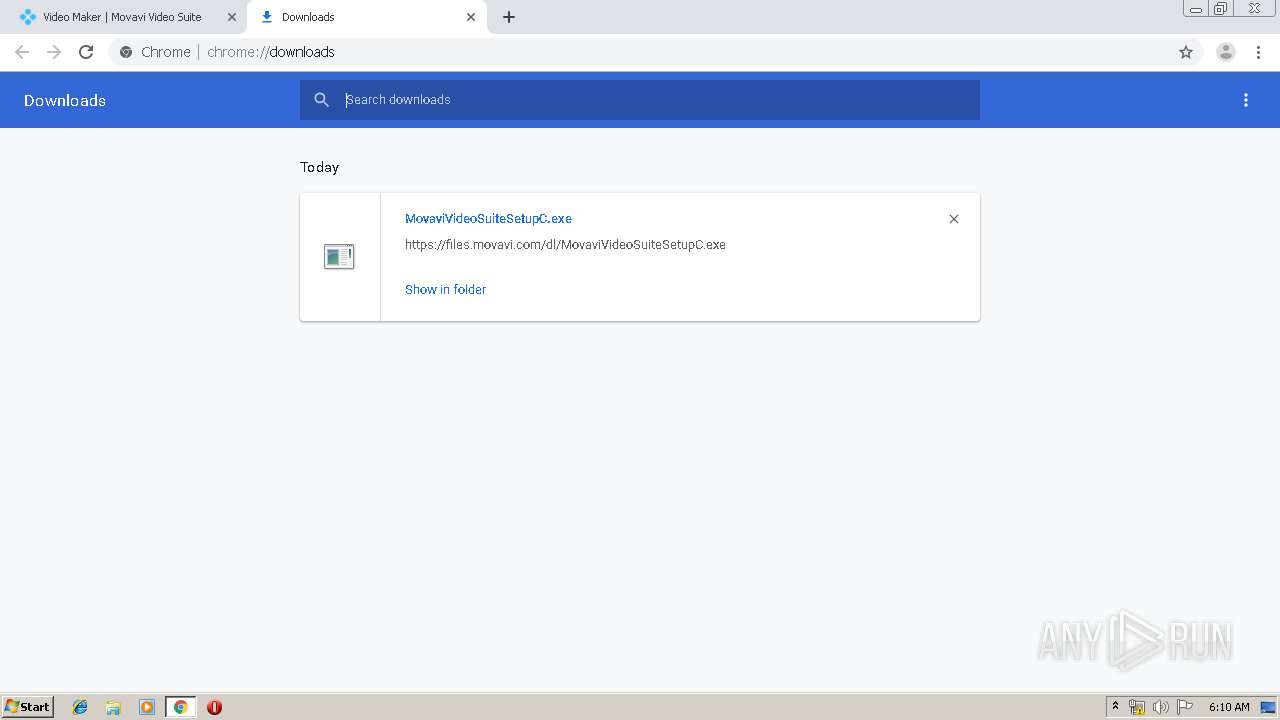This screenshot has width=1280, height=720.
Task: Launch Internet Explorer from taskbar
Action: (x=80, y=707)
